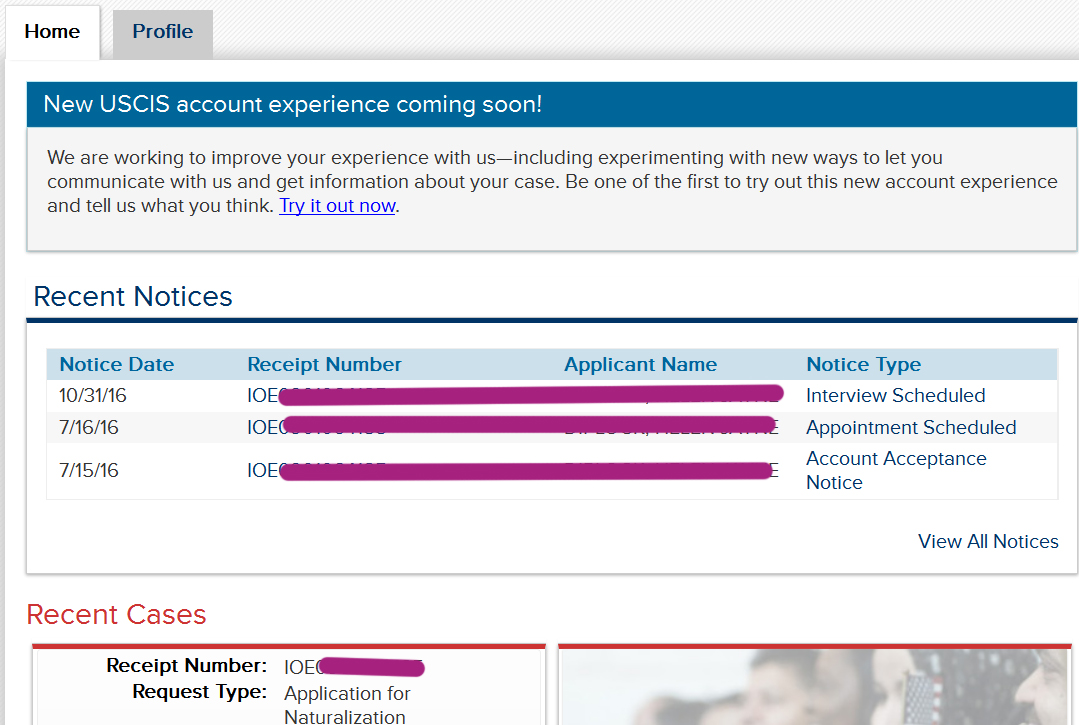Open the Interview Scheduled notice
The width and height of the screenshot is (1079, 725).
tap(895, 395)
